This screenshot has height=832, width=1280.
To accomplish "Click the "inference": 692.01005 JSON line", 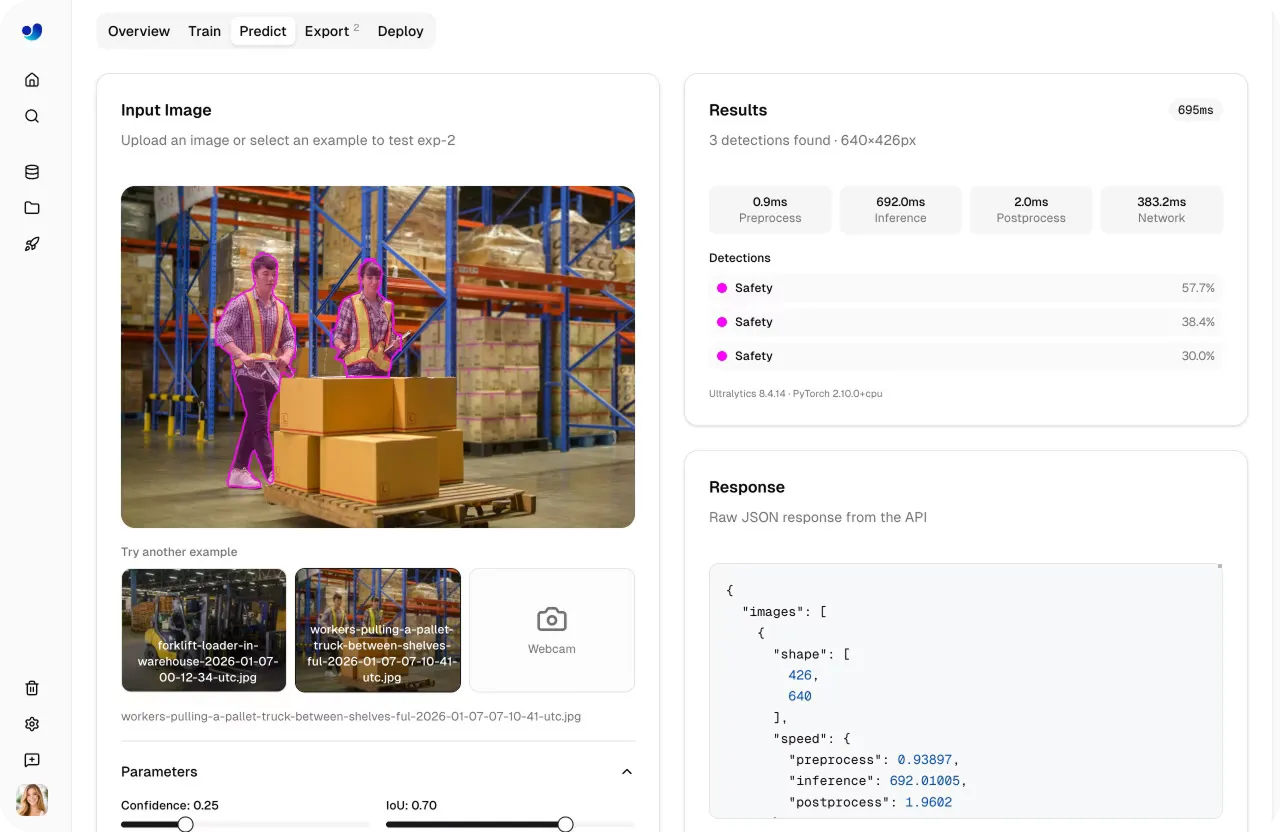I will [878, 781].
